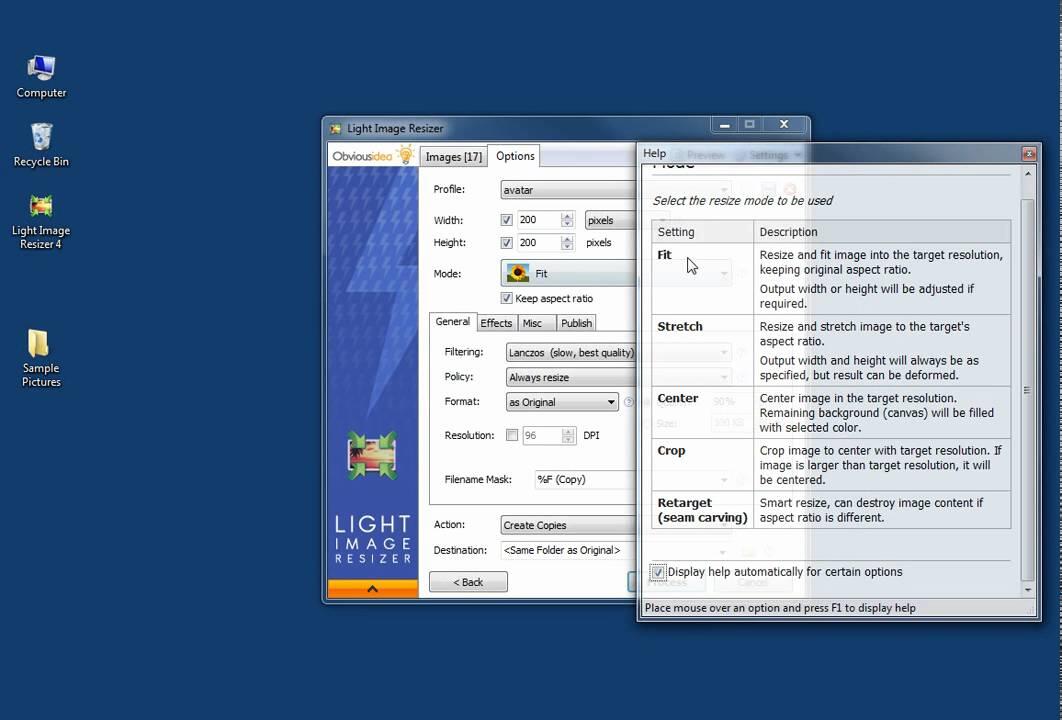Open the Effects tab

tap(496, 323)
